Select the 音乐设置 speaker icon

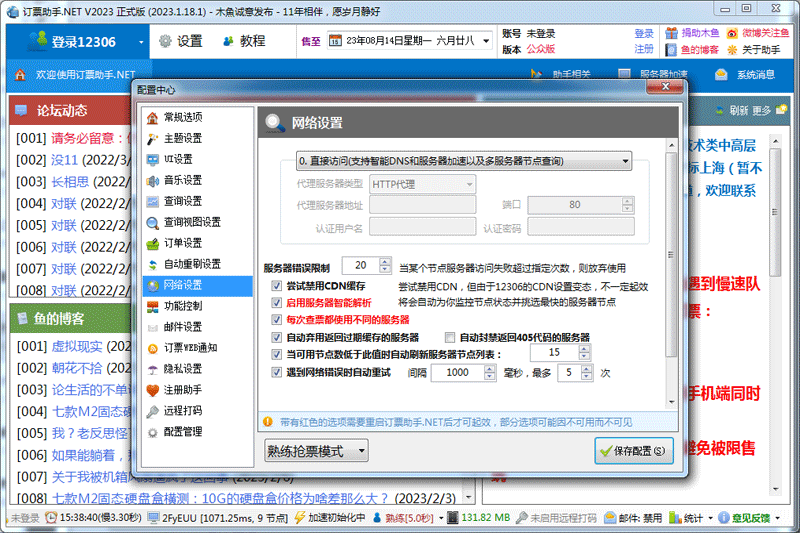(x=153, y=181)
